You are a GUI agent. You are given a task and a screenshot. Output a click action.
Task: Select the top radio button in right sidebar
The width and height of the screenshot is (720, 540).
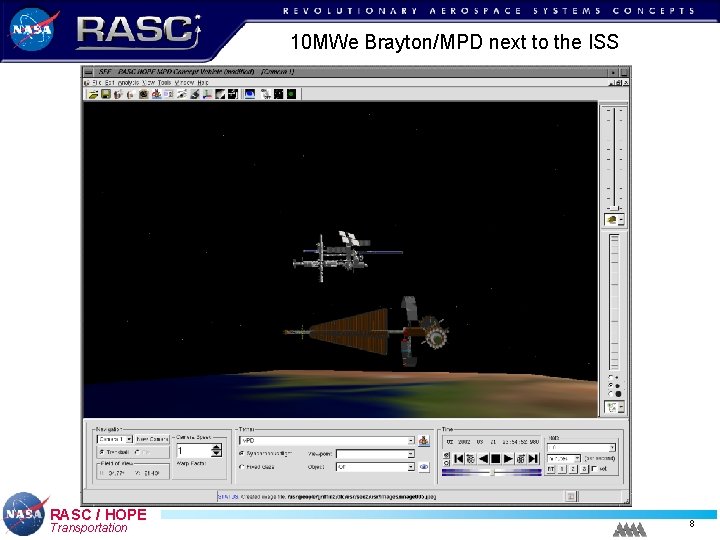coord(611,377)
